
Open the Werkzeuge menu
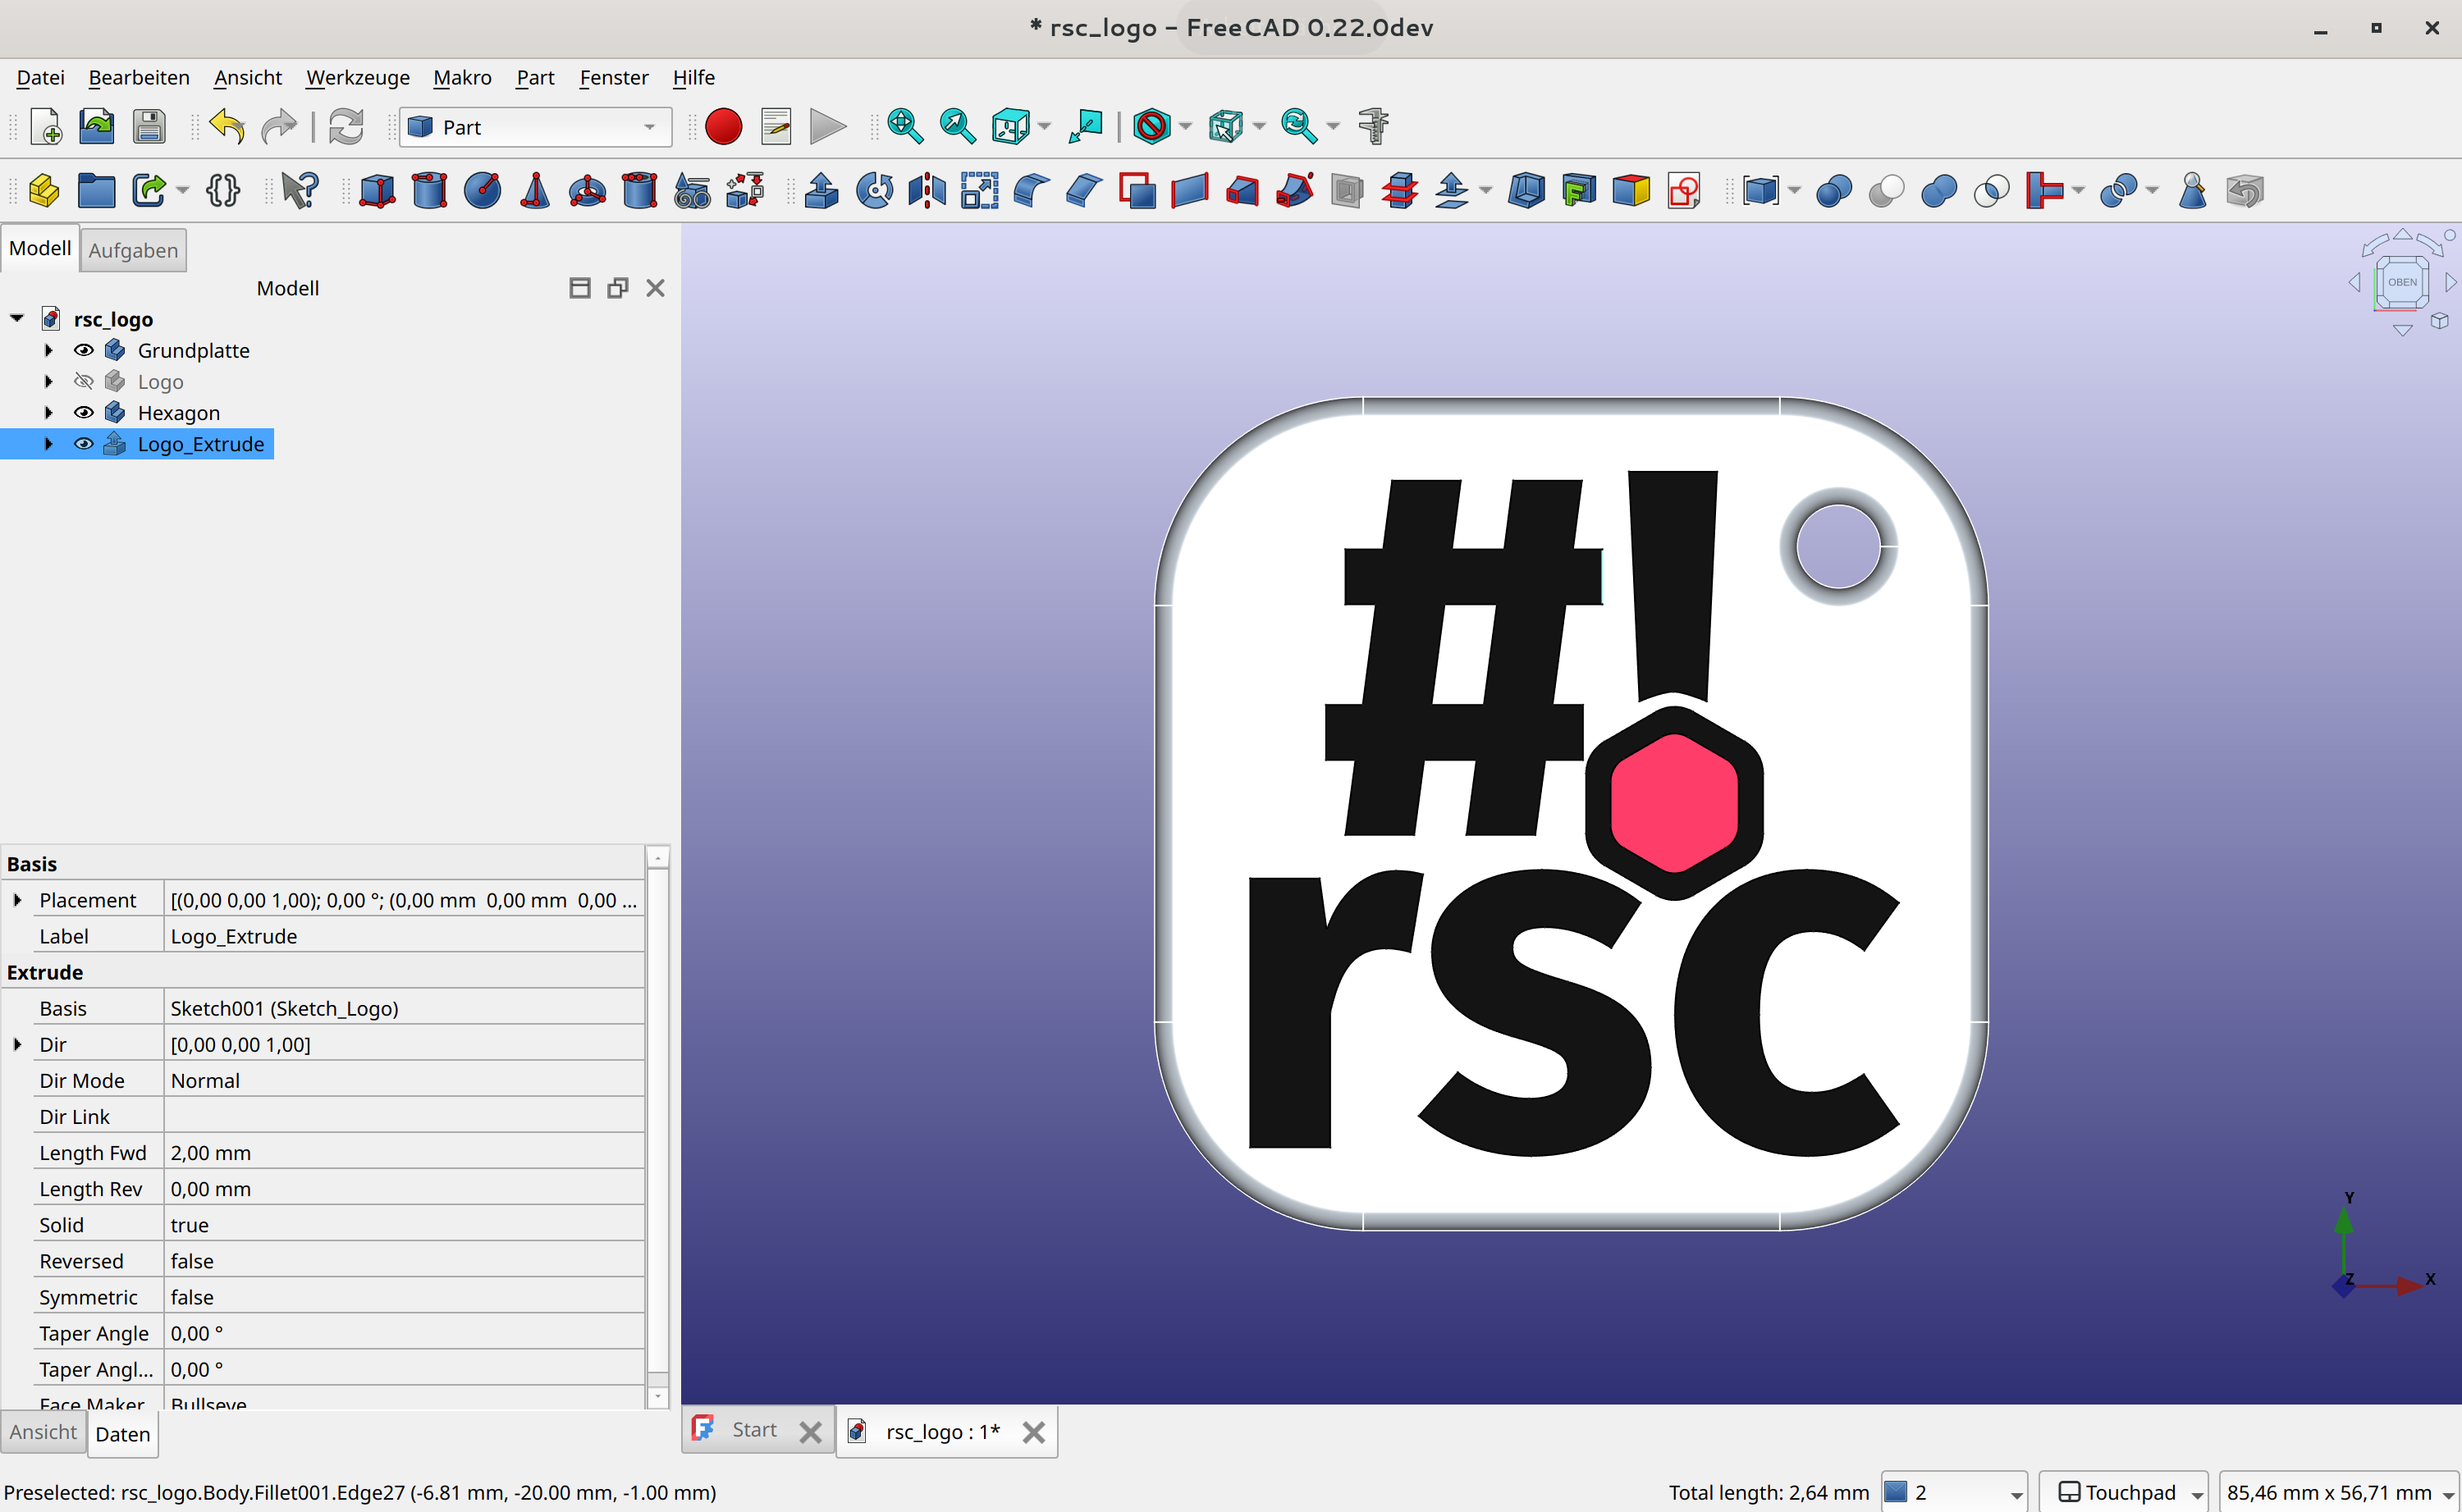(x=357, y=77)
